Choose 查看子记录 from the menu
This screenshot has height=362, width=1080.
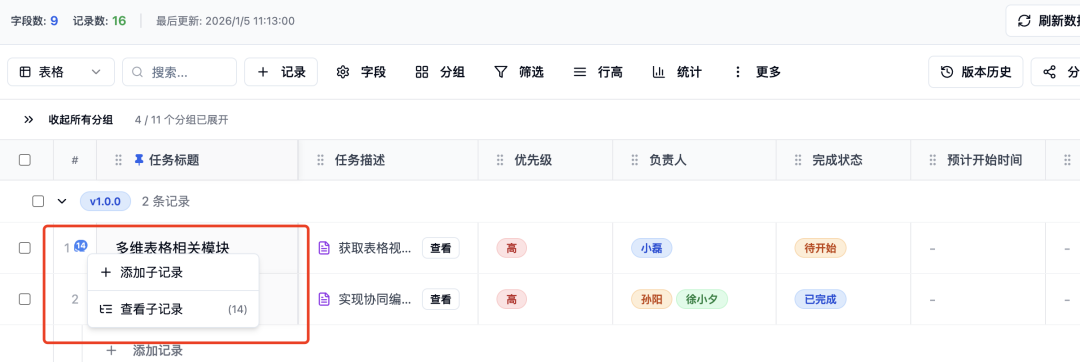tap(173, 310)
